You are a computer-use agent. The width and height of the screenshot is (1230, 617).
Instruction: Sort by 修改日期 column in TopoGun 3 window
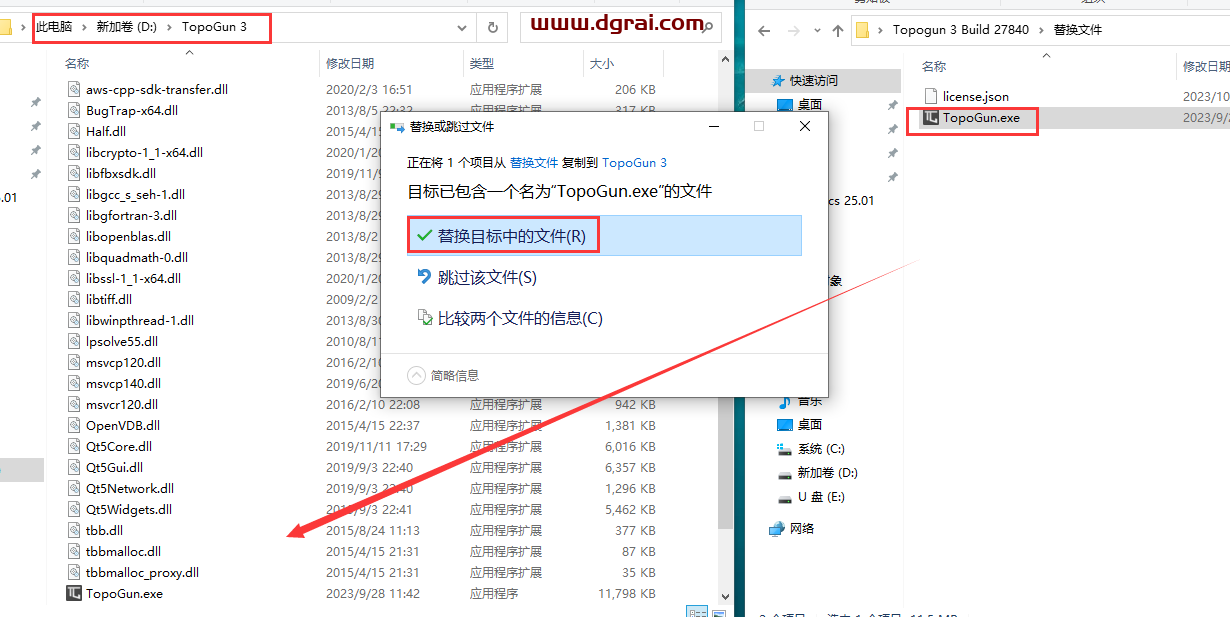[x=349, y=63]
